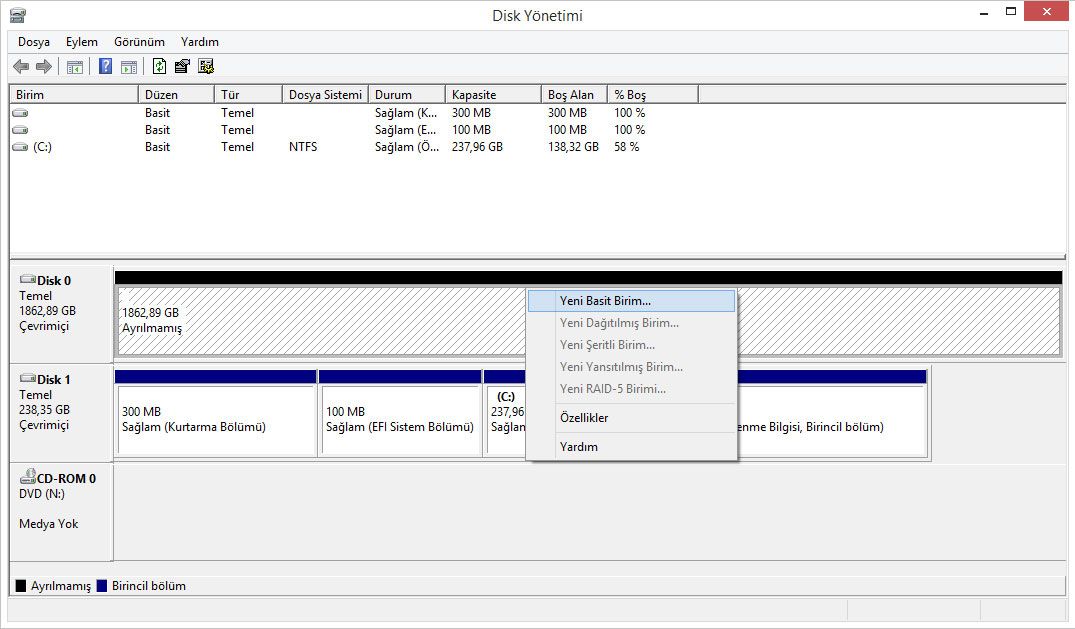Click the show/hide console tree icon
This screenshot has height=629, width=1075.
75,67
